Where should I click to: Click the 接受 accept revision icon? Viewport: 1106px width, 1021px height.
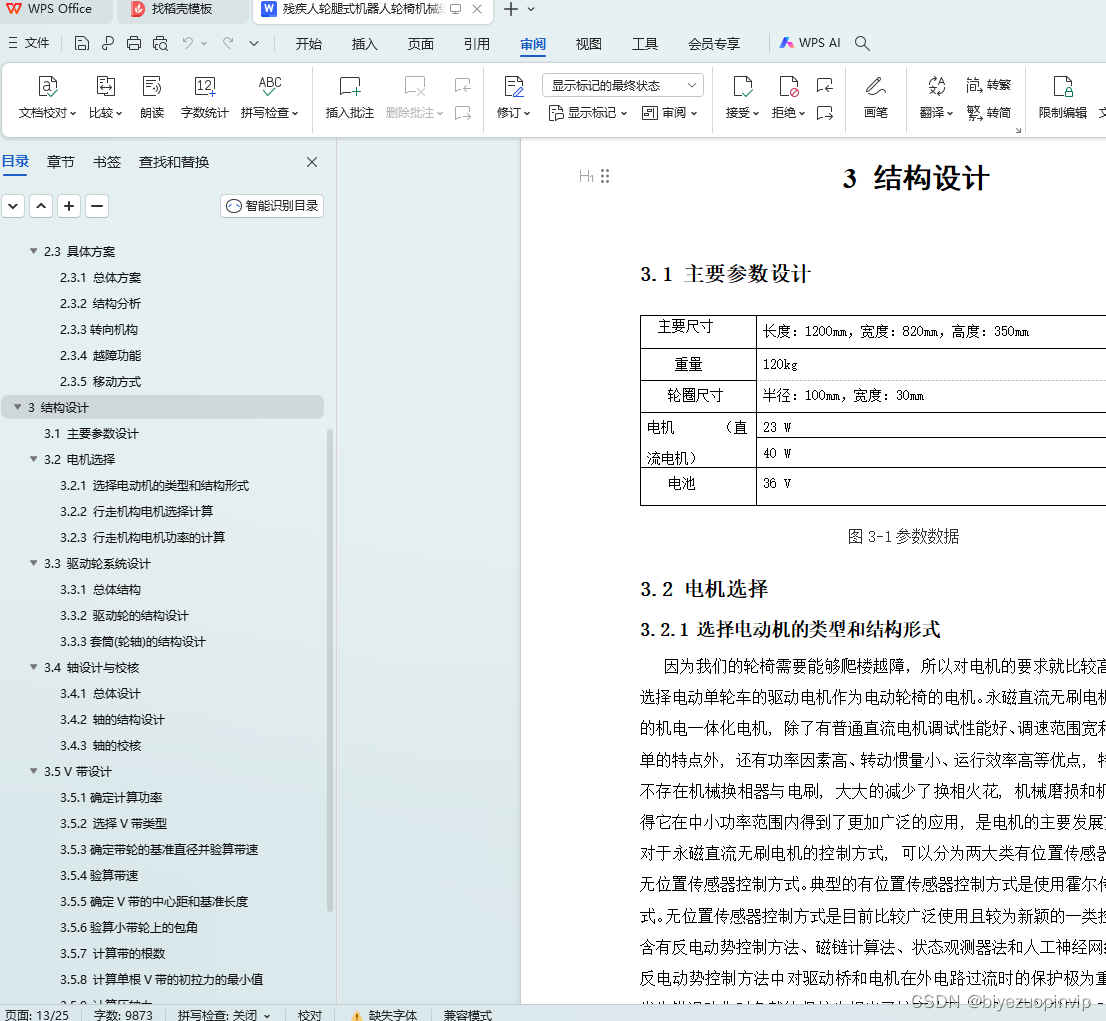742,87
